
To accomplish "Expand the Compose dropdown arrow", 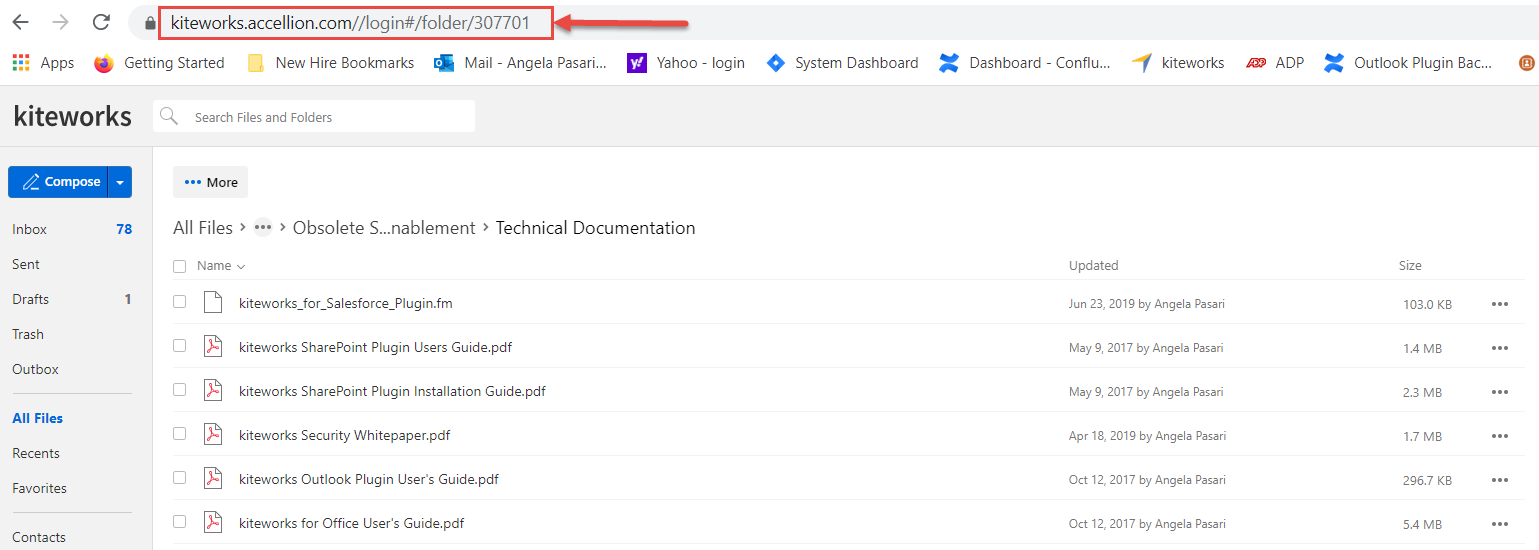I will pyautogui.click(x=120, y=182).
